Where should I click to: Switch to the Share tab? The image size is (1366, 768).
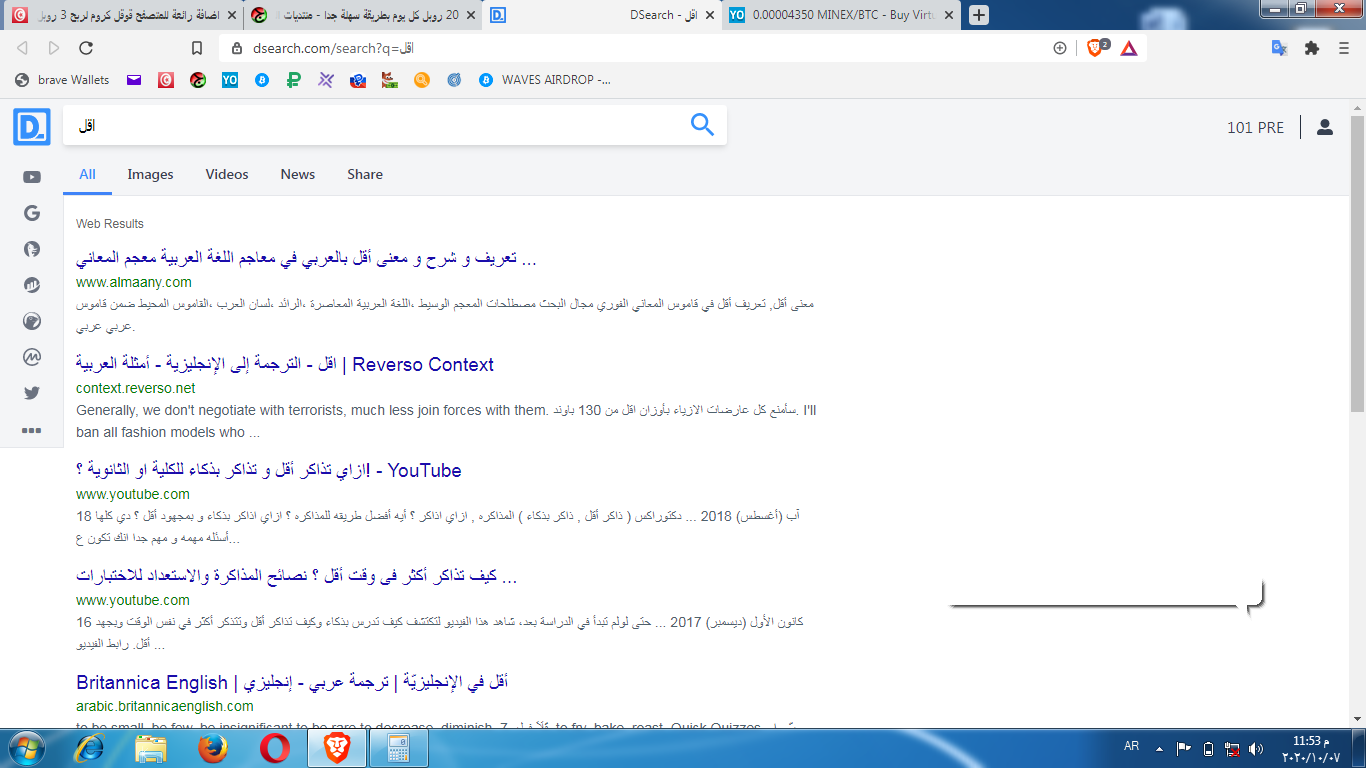click(365, 174)
